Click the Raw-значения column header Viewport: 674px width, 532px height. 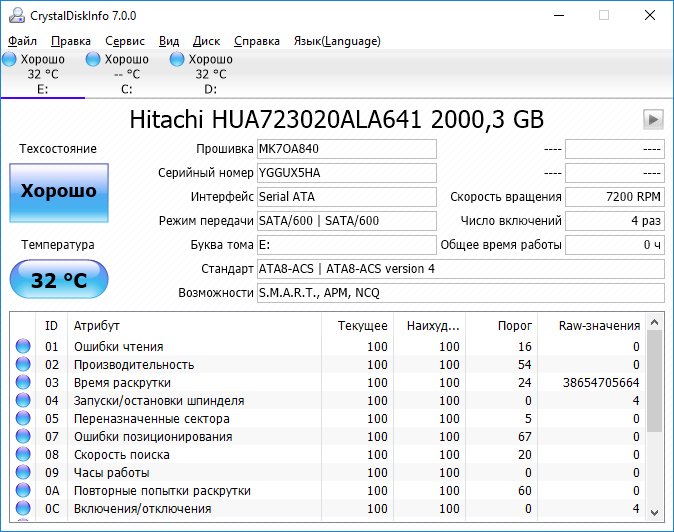point(591,326)
